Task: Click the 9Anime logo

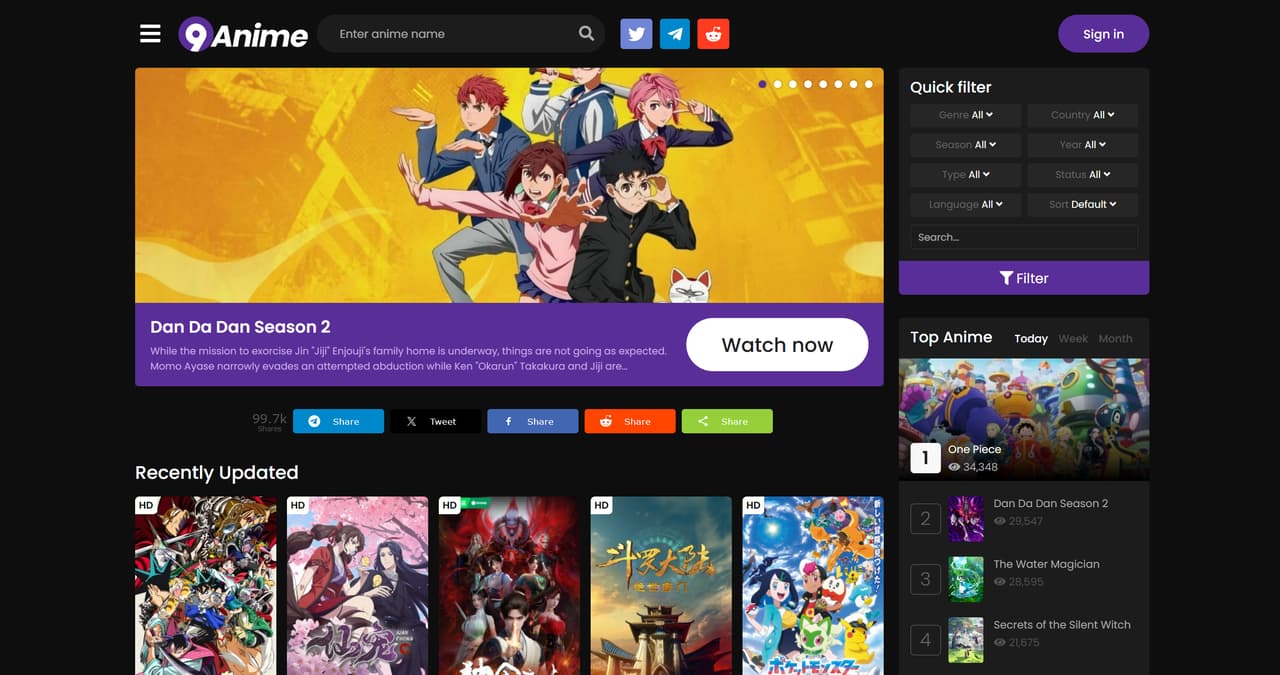Action: (243, 34)
